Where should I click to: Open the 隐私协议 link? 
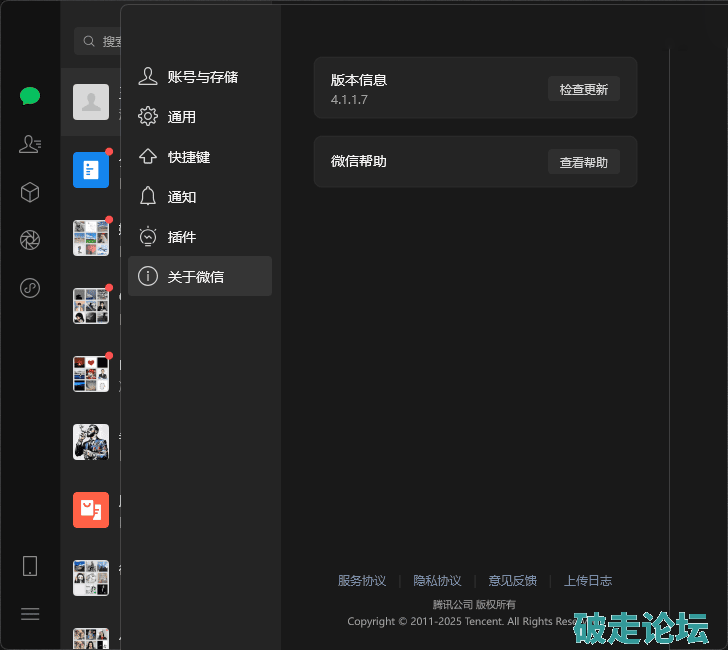coord(437,581)
